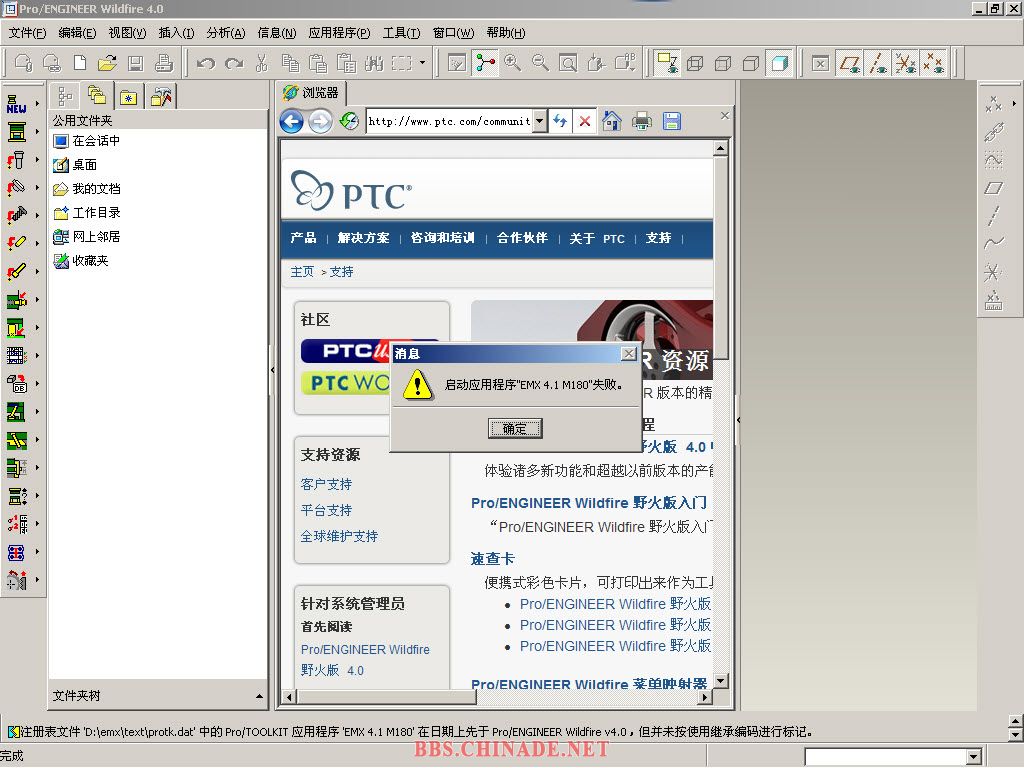
Task: Click the EMX DB icon in left toolbar
Action: tap(16, 383)
